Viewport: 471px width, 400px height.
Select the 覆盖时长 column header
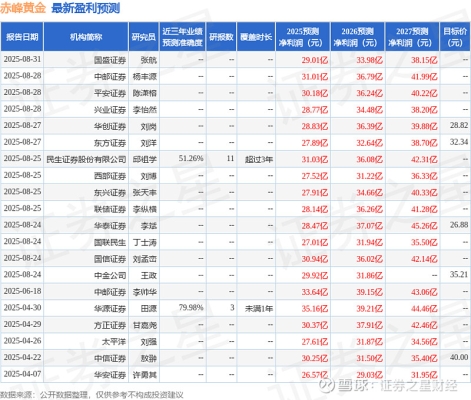(x=256, y=37)
